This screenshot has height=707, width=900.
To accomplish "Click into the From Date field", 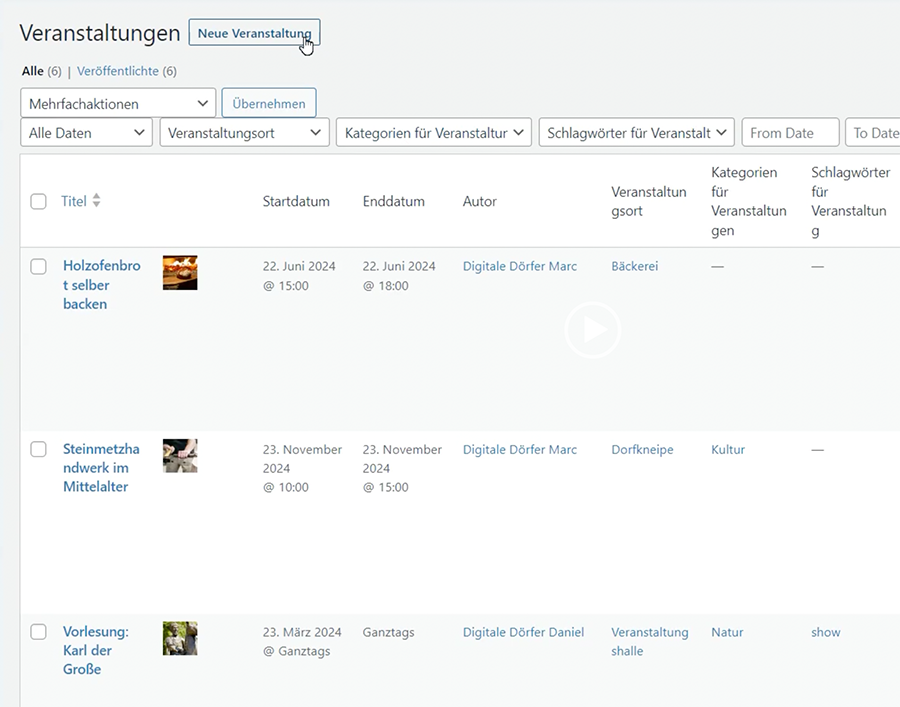I will 790,132.
